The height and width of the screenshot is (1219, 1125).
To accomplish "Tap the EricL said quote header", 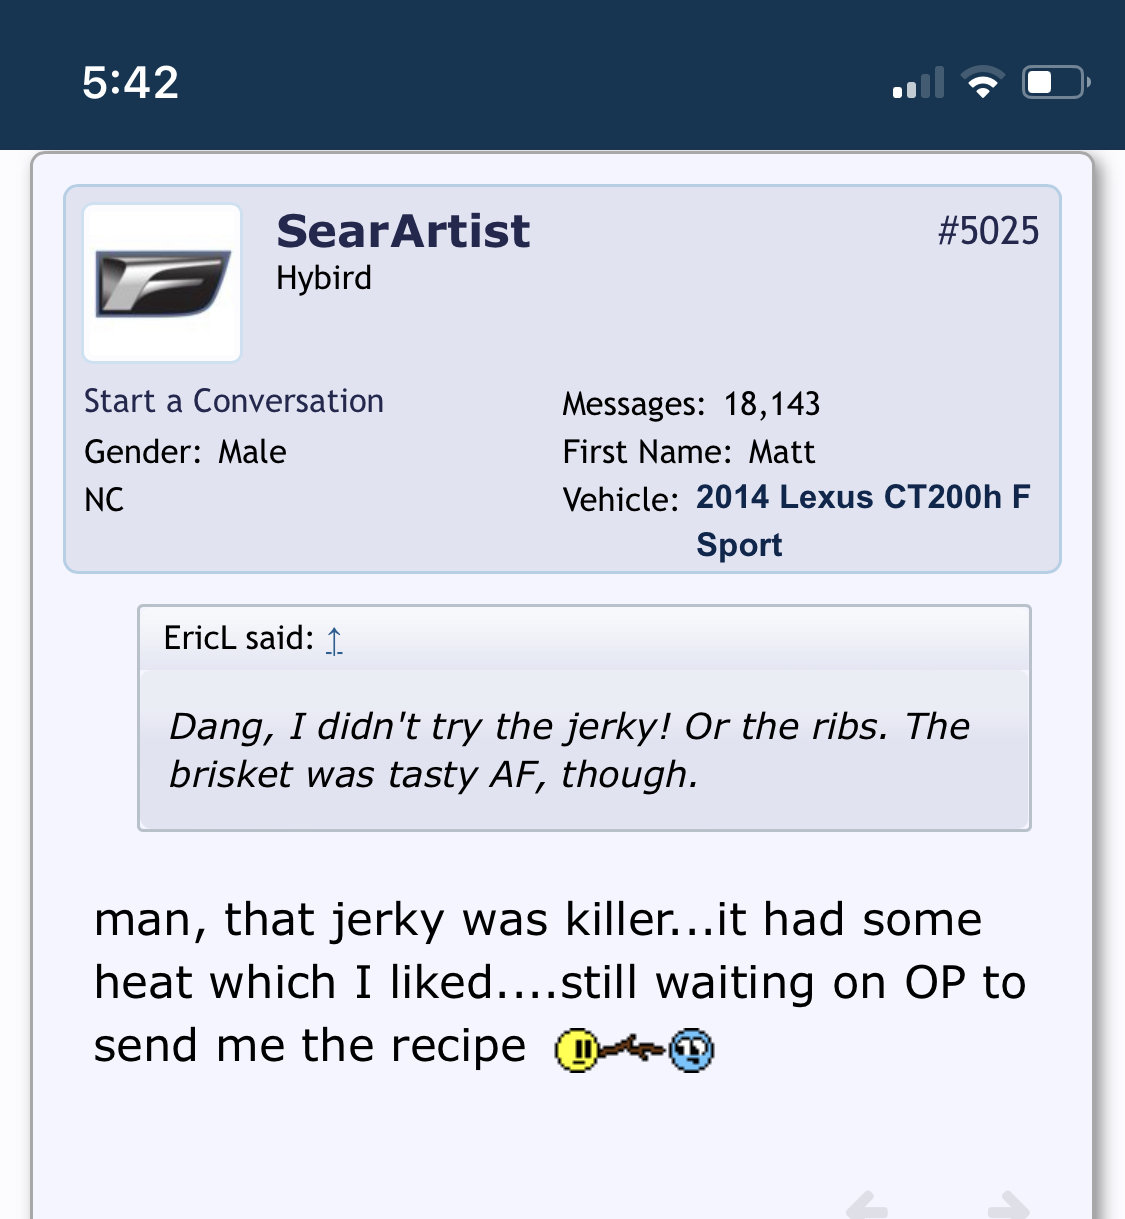I will pos(584,638).
